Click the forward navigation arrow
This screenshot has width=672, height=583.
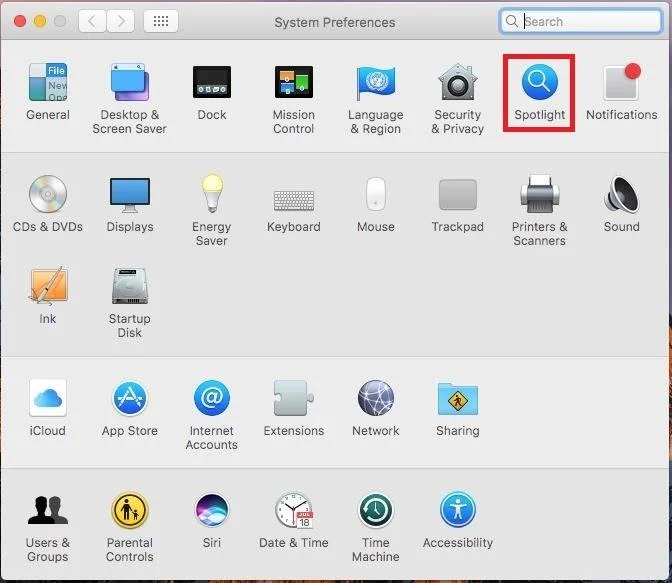120,21
